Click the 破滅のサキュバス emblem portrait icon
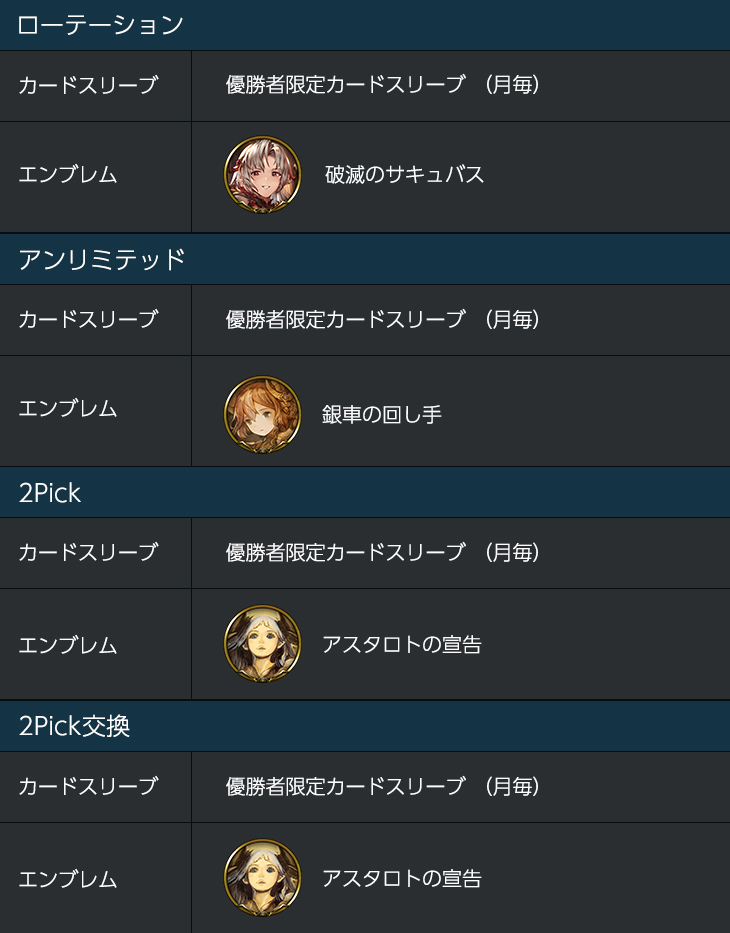This screenshot has height=933, width=730. [x=262, y=175]
